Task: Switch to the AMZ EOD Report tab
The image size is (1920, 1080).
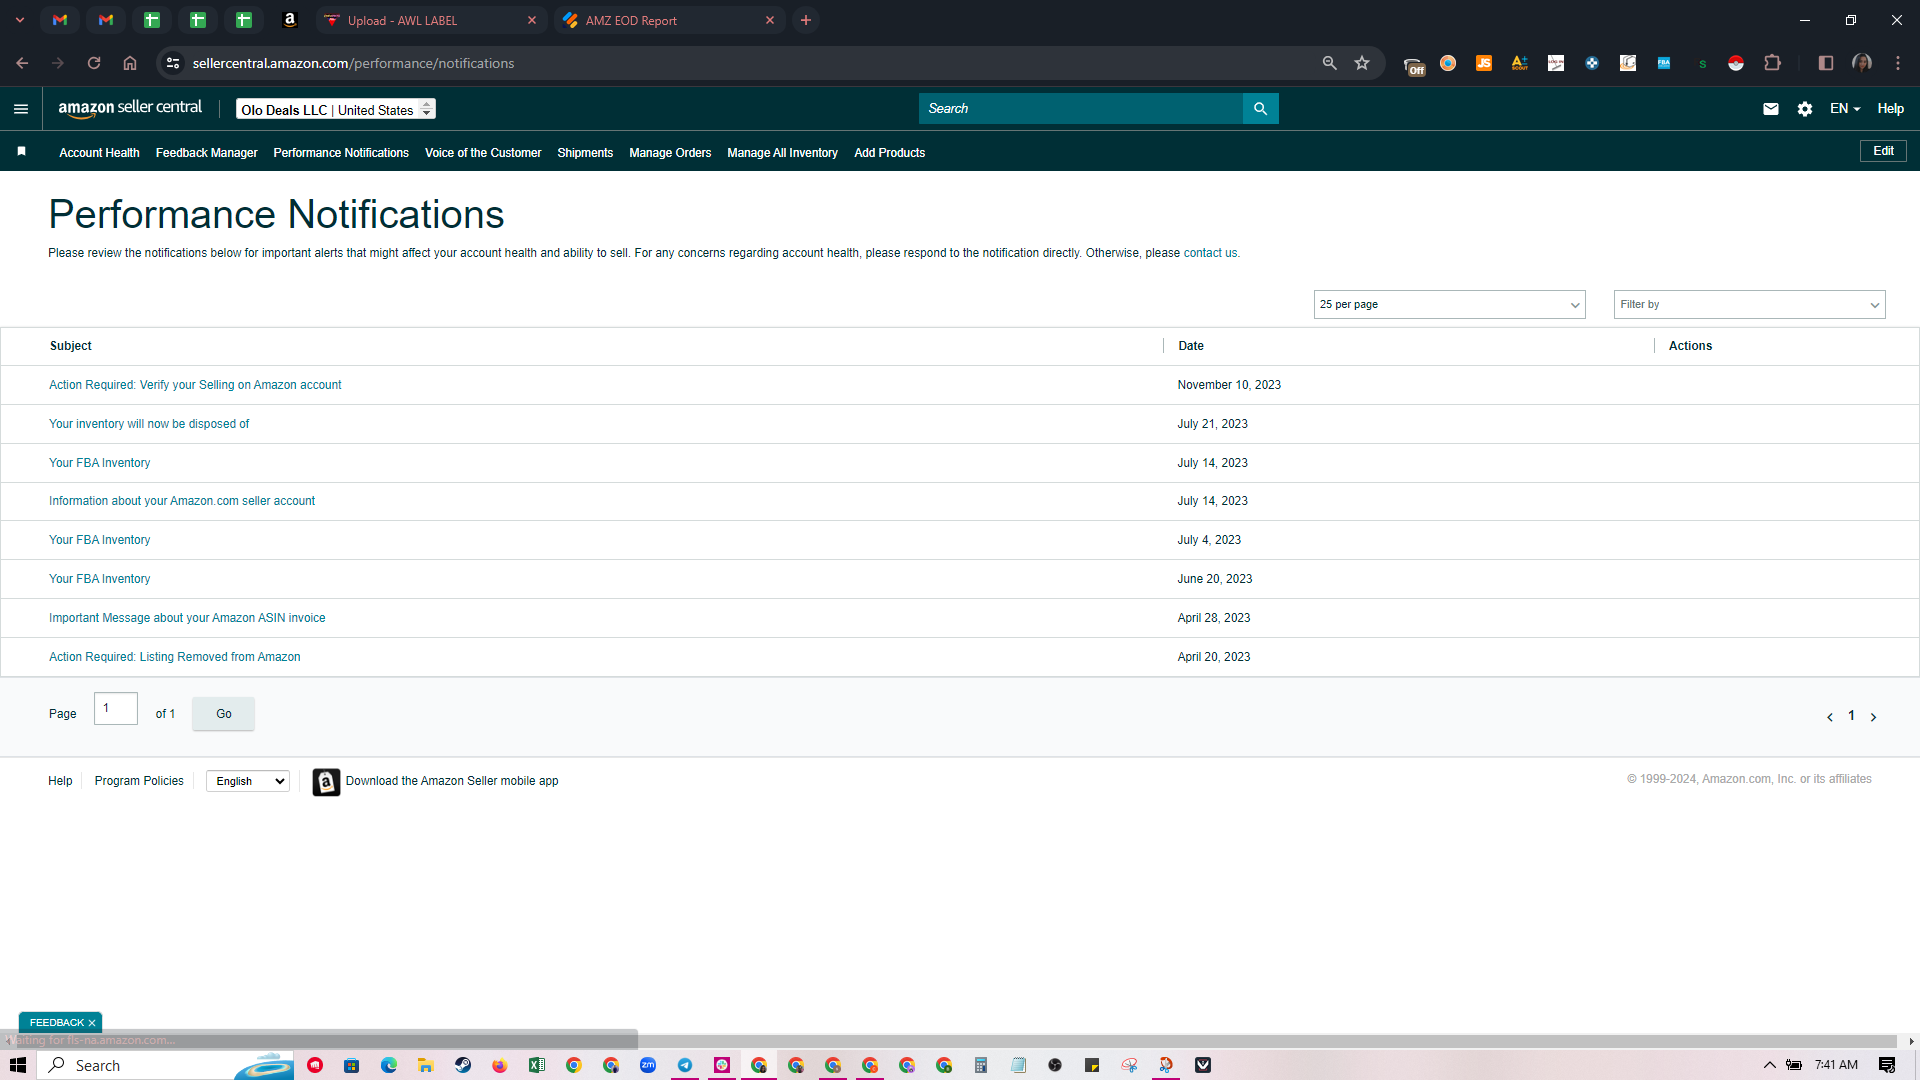Action: click(x=668, y=20)
